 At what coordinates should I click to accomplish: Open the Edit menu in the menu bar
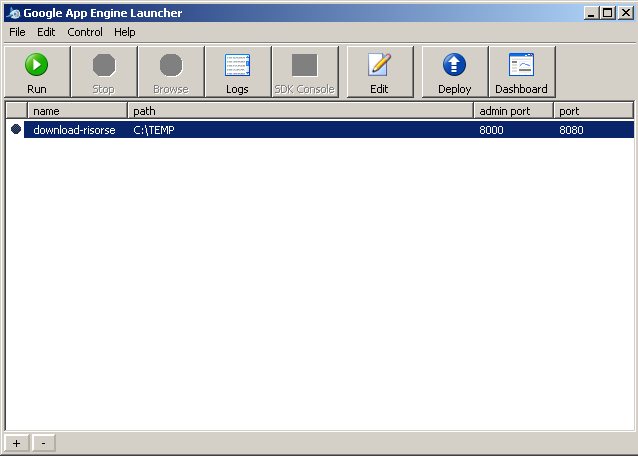tap(46, 32)
